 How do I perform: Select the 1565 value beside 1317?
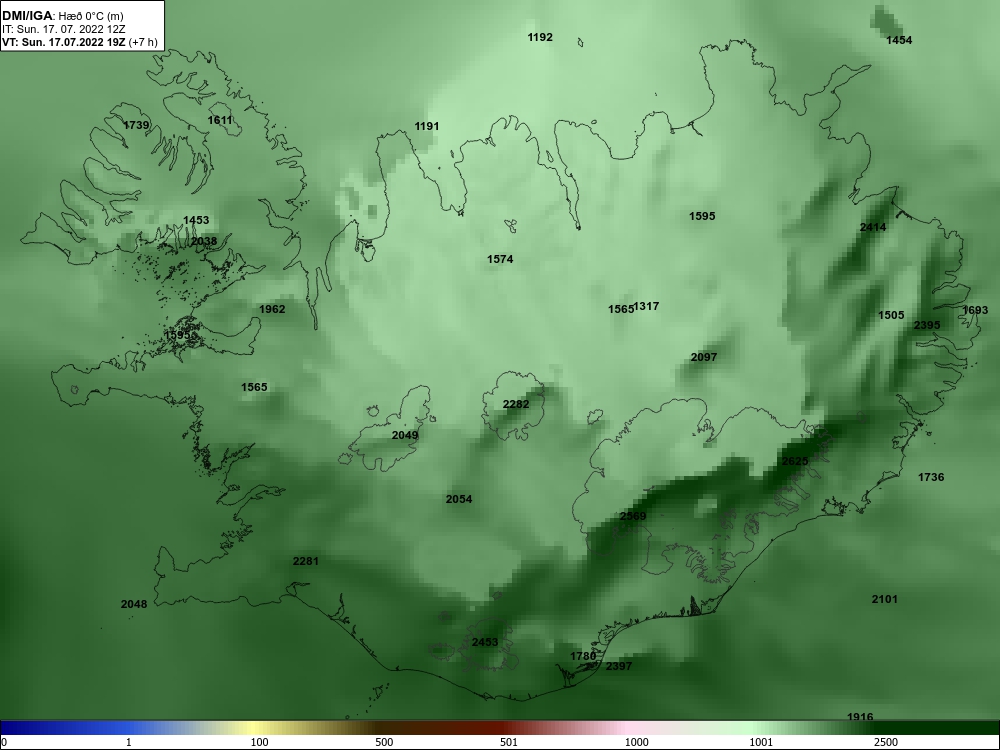point(621,309)
